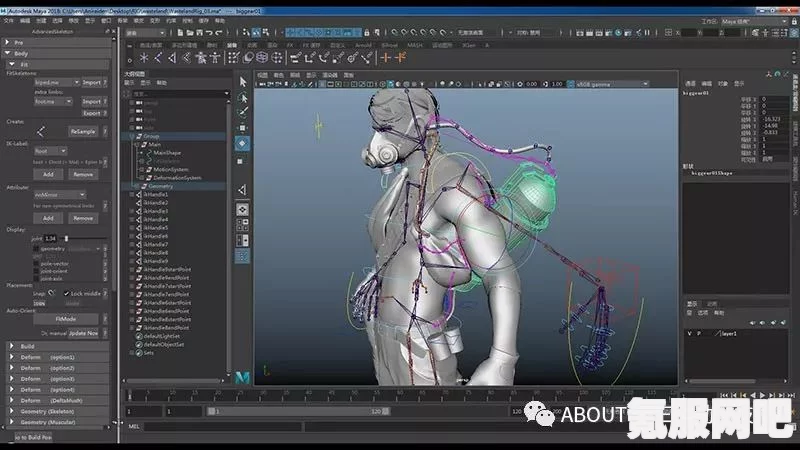Click the sphere shelf icon before the cube
The width and height of the screenshot is (800, 450).
pyautogui.click(x=248, y=58)
